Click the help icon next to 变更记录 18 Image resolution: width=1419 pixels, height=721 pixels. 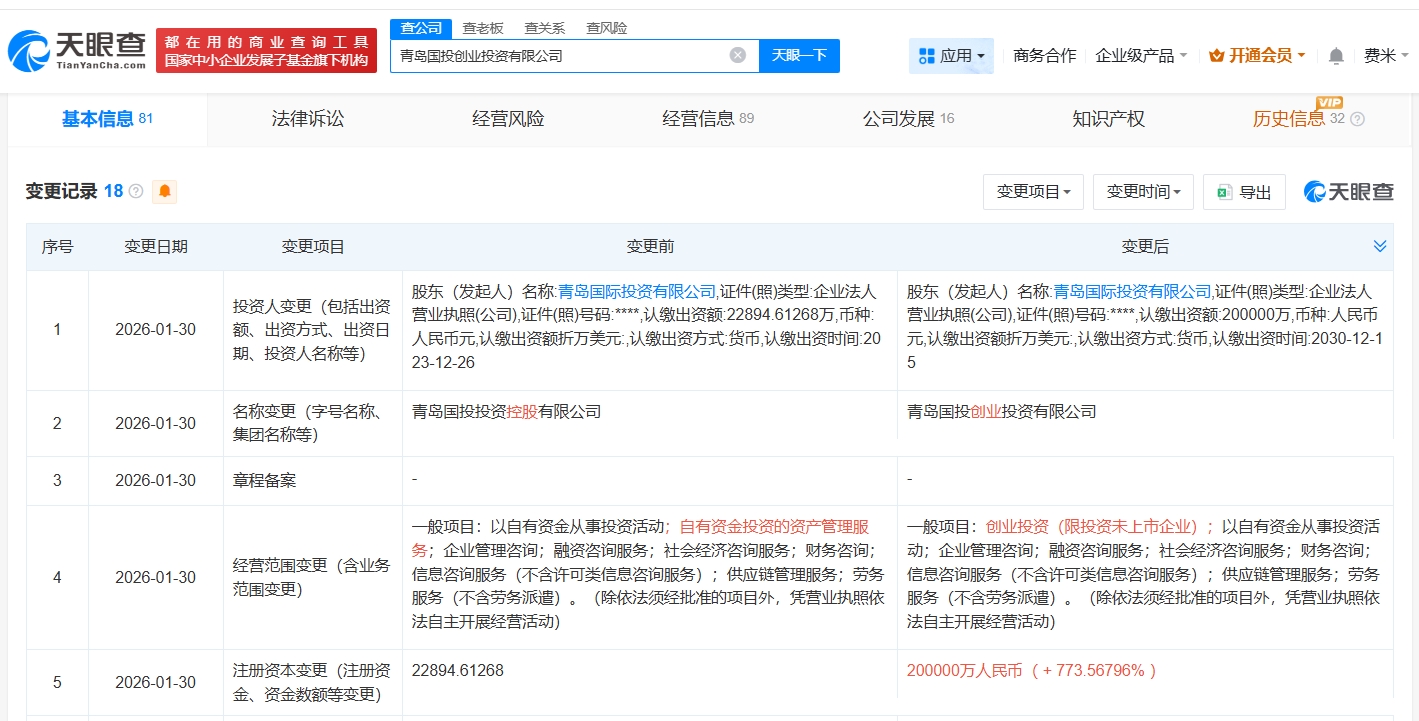tap(136, 191)
